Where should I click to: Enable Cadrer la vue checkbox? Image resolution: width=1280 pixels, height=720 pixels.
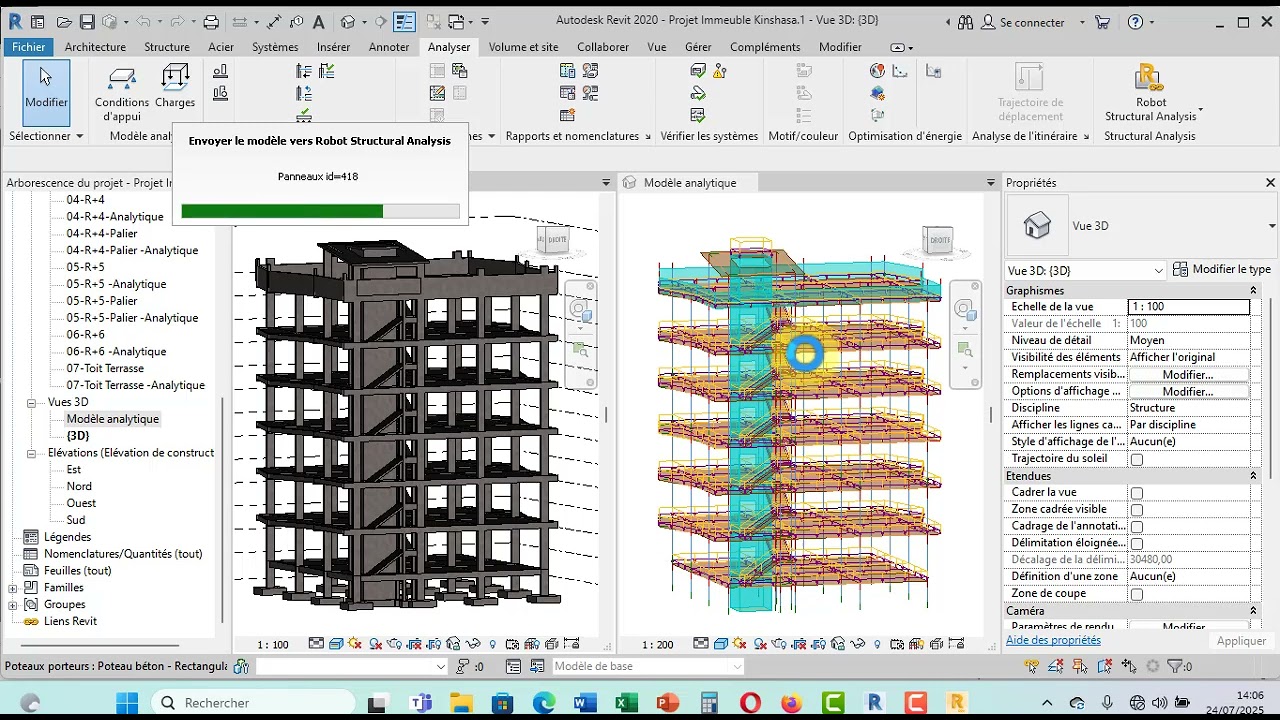click(x=1136, y=493)
